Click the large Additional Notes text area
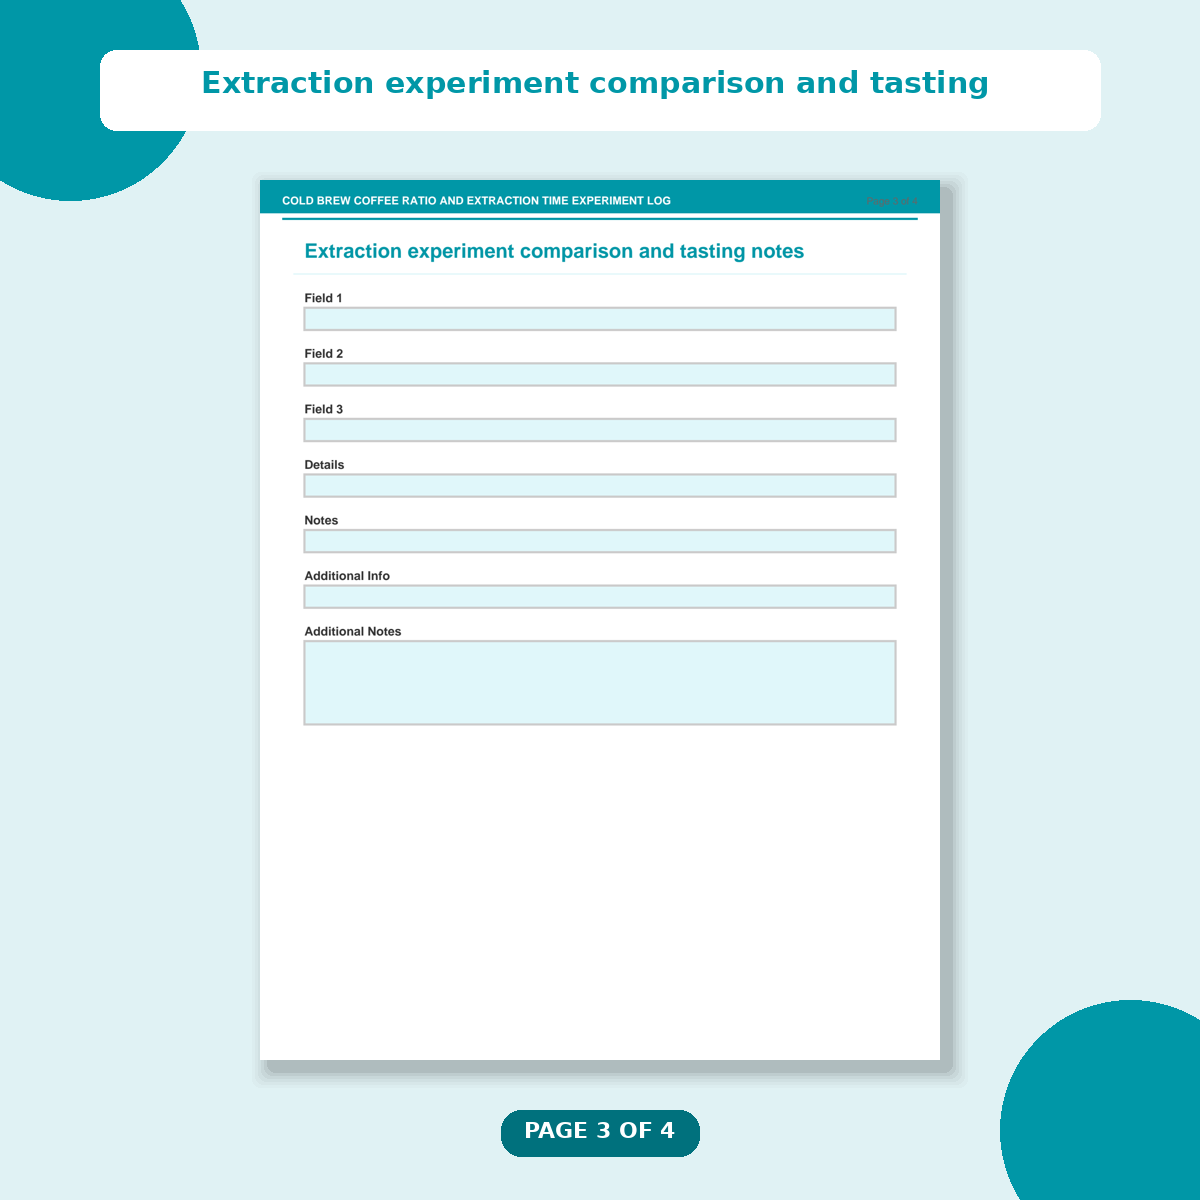The width and height of the screenshot is (1200, 1200). coord(600,682)
